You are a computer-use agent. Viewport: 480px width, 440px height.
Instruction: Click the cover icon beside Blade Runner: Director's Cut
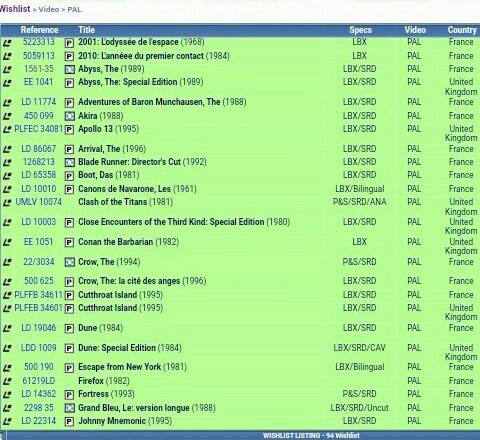click(x=69, y=163)
